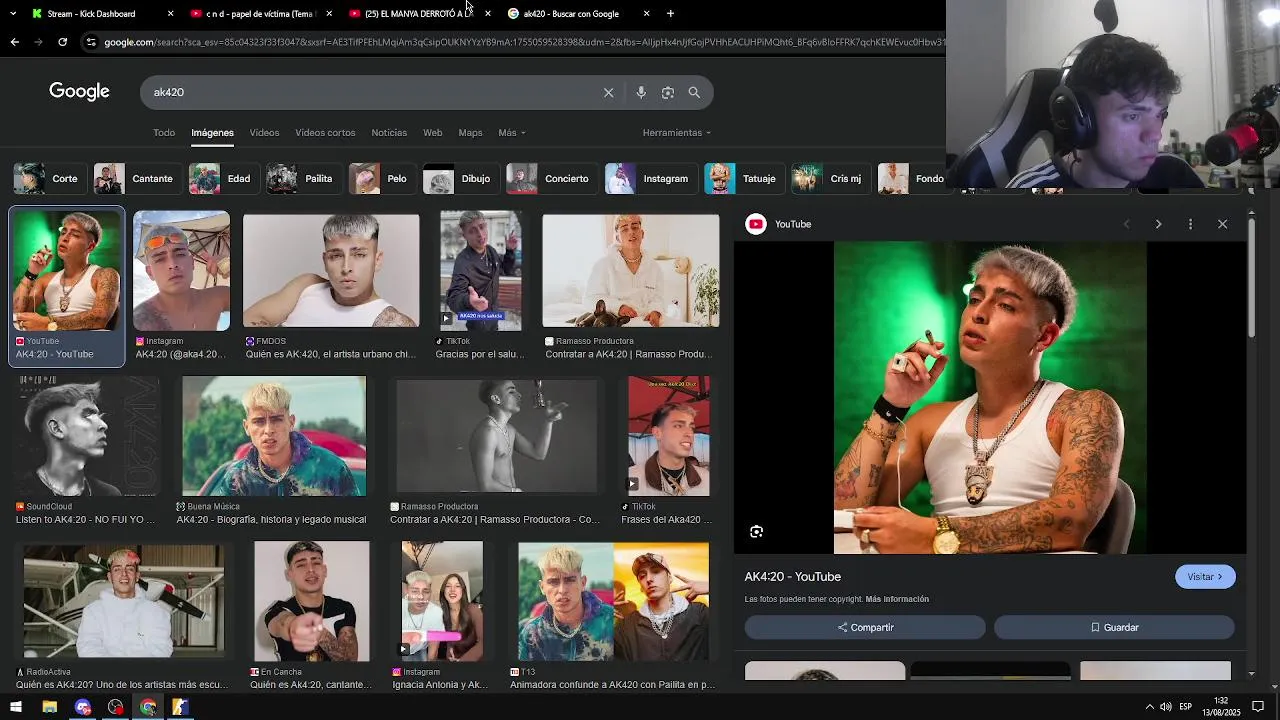Screen dimensions: 1280x720
Task: Open Chrome from the taskbar
Action: (148, 707)
